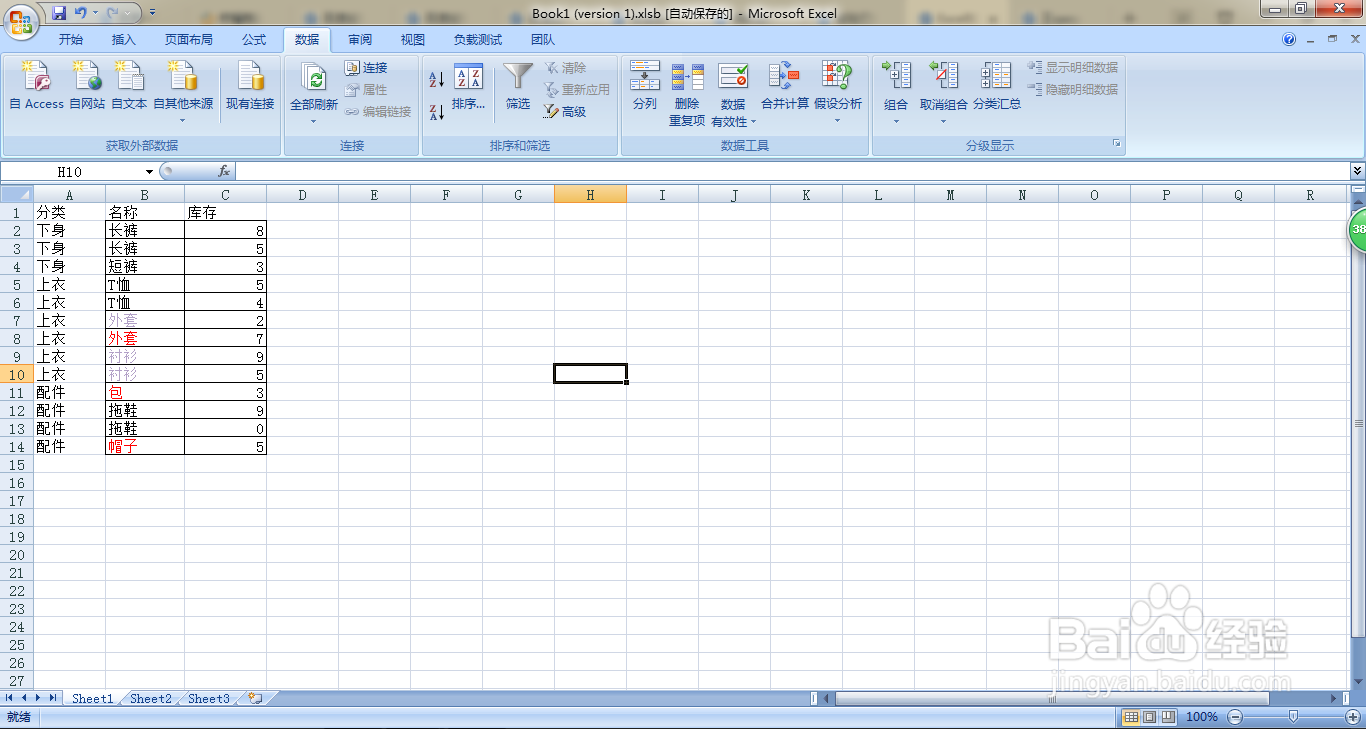
Task: Expand Group (组合) dropdown arrow
Action: 896,121
